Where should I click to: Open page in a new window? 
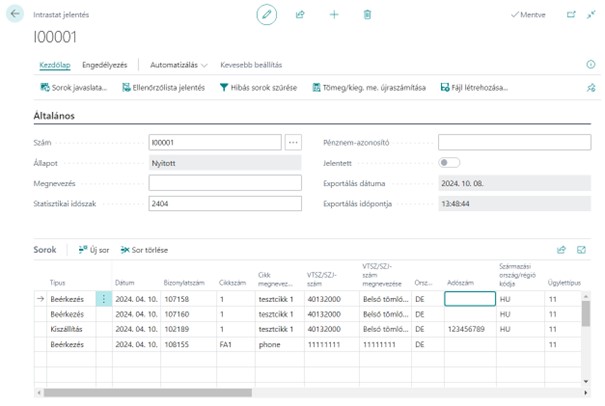point(571,15)
